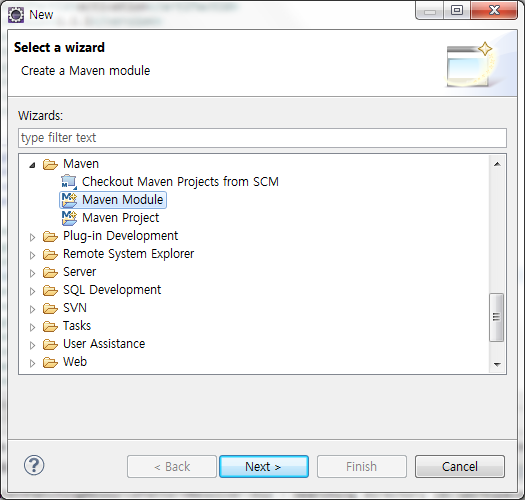525x500 pixels.
Task: Click the Remote System Explorer folder icon
Action: 50,255
